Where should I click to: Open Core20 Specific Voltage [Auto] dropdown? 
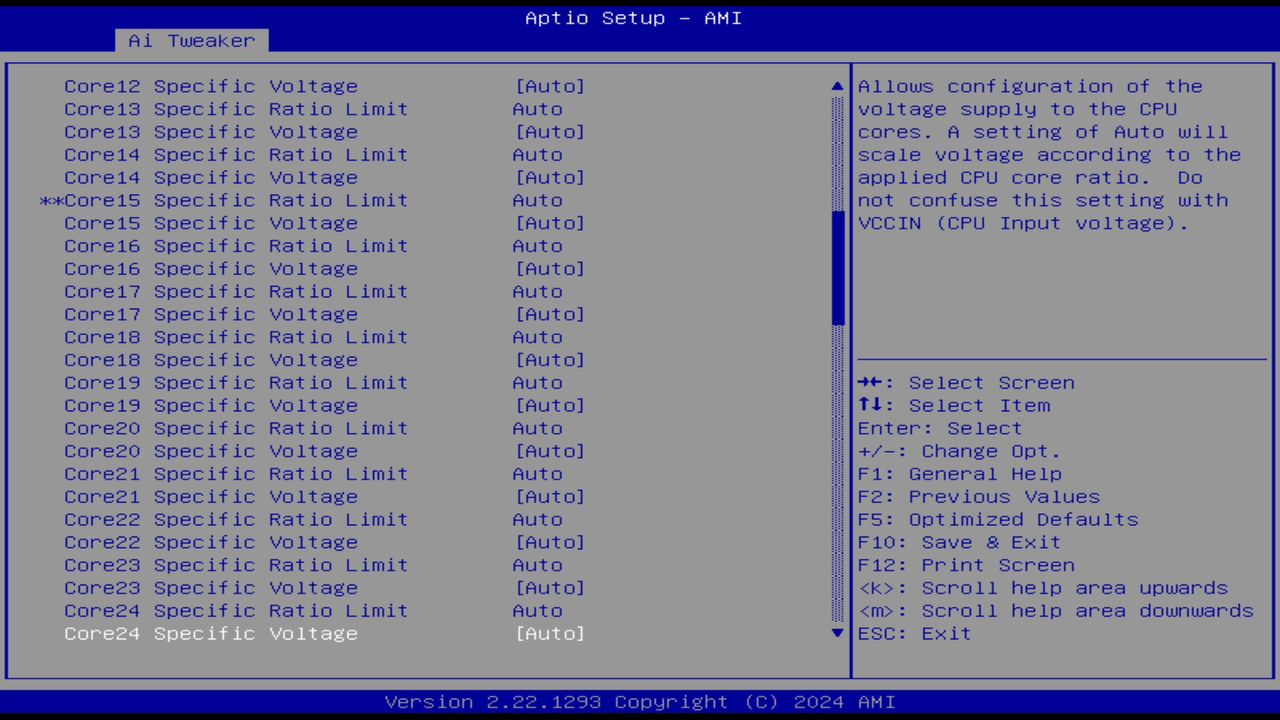pyautogui.click(x=550, y=451)
